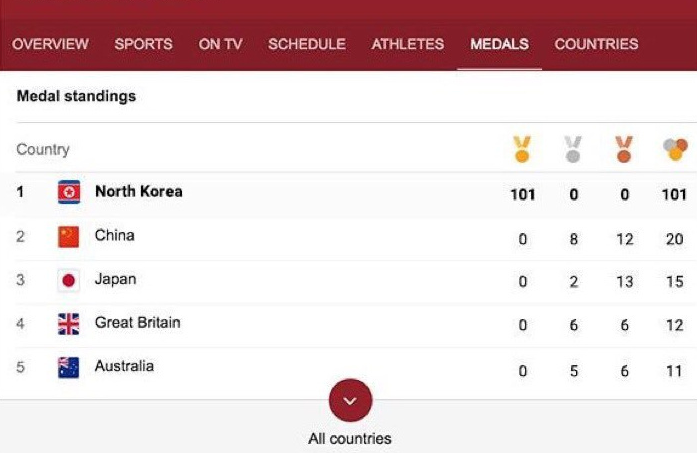Open the Athletes tab

[x=408, y=44]
